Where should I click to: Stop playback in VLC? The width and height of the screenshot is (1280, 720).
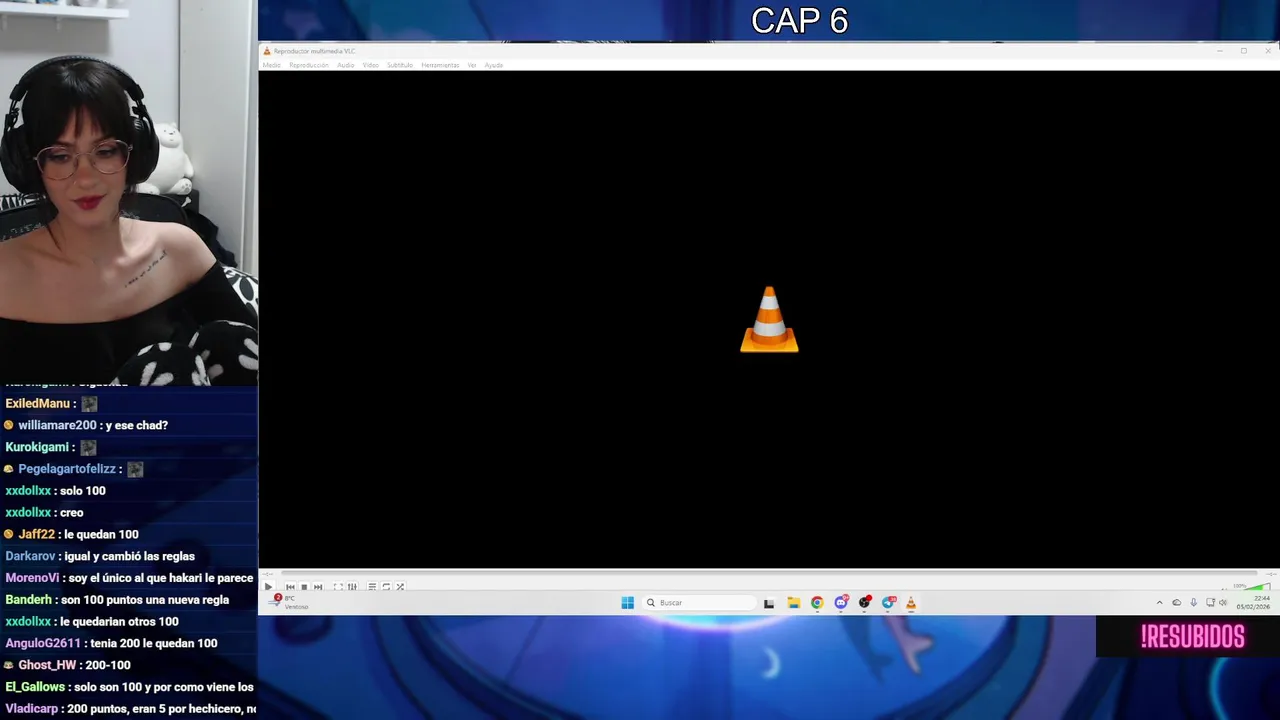coord(304,587)
